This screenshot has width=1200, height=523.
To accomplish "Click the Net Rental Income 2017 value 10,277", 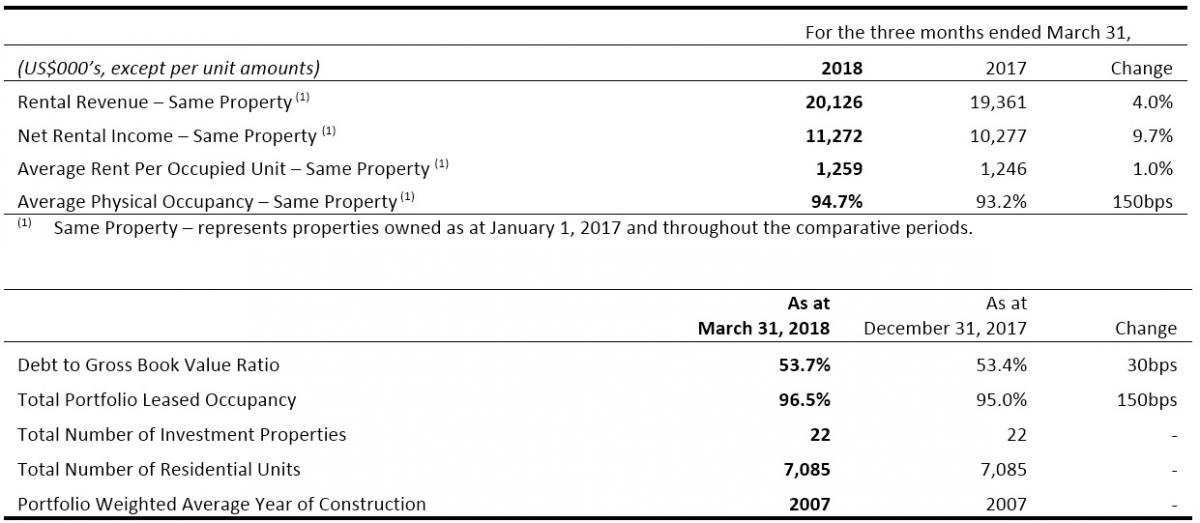I will click(x=997, y=136).
